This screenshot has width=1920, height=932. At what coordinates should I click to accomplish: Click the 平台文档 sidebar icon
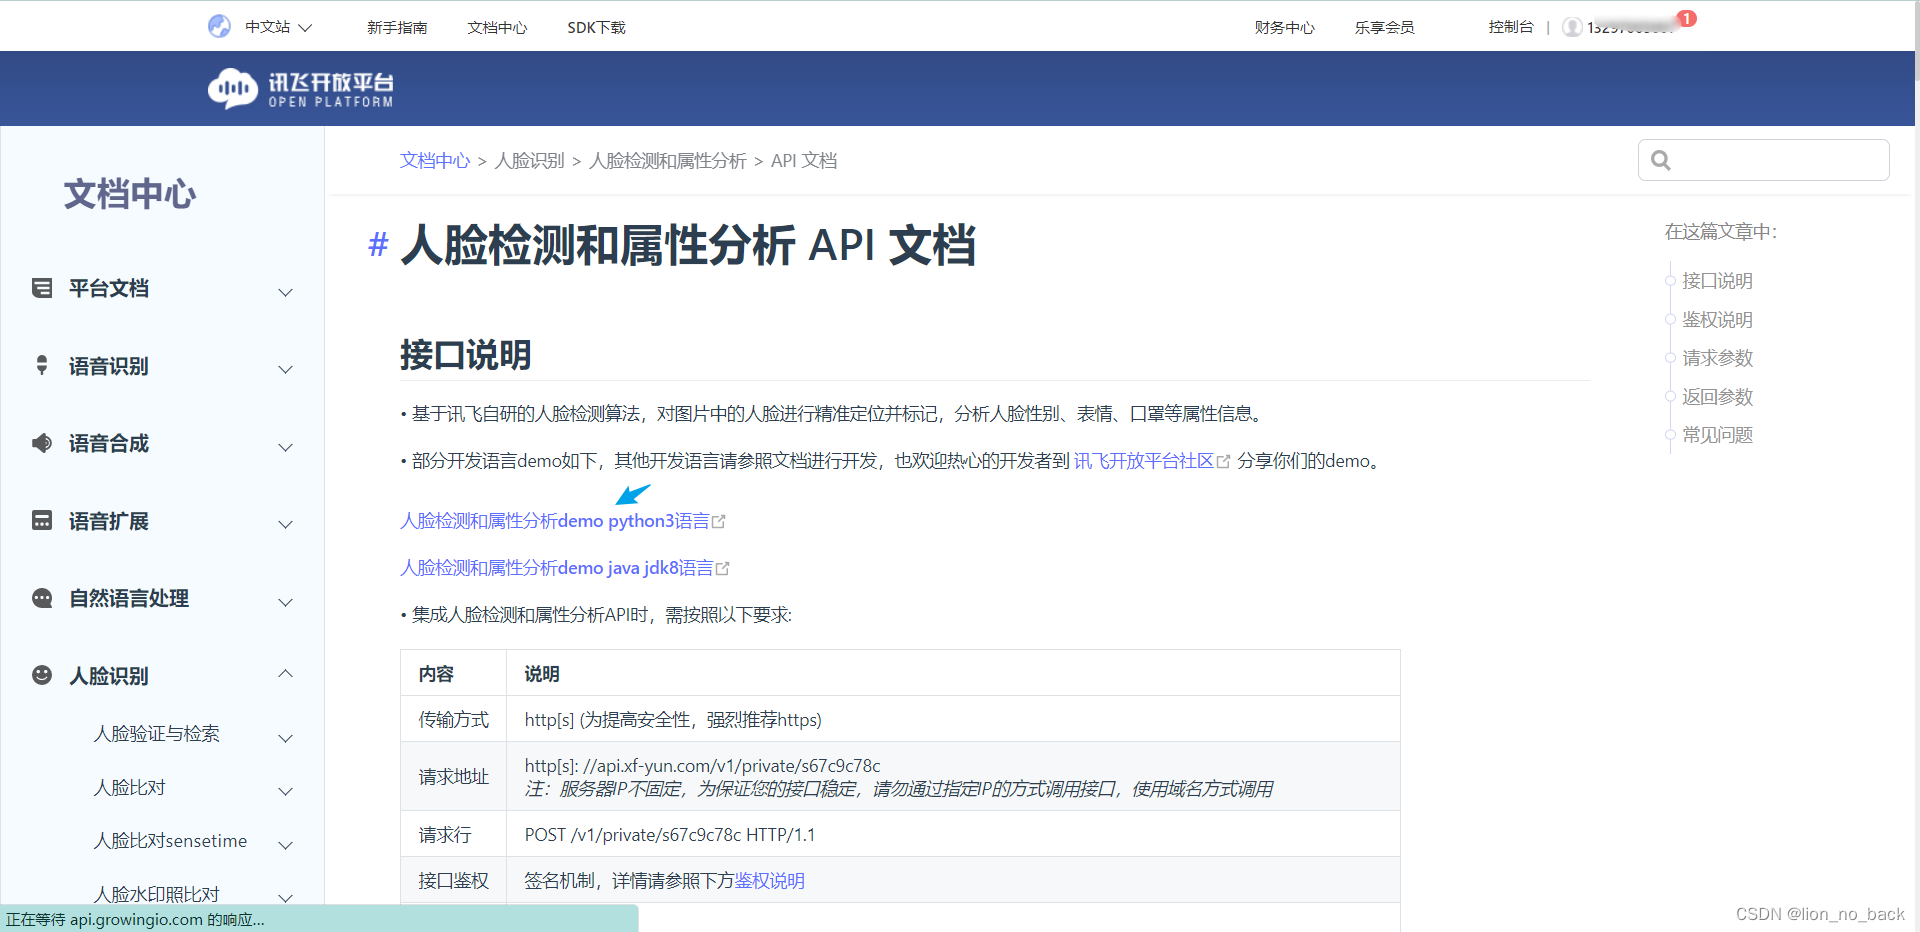[42, 288]
